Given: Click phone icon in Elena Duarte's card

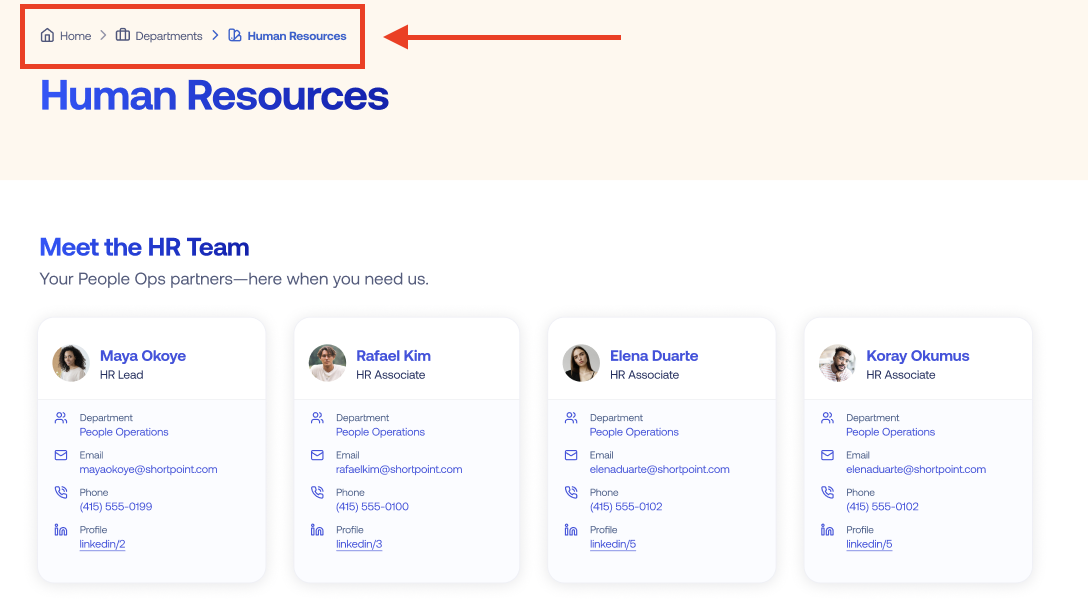Looking at the screenshot, I should 571,492.
